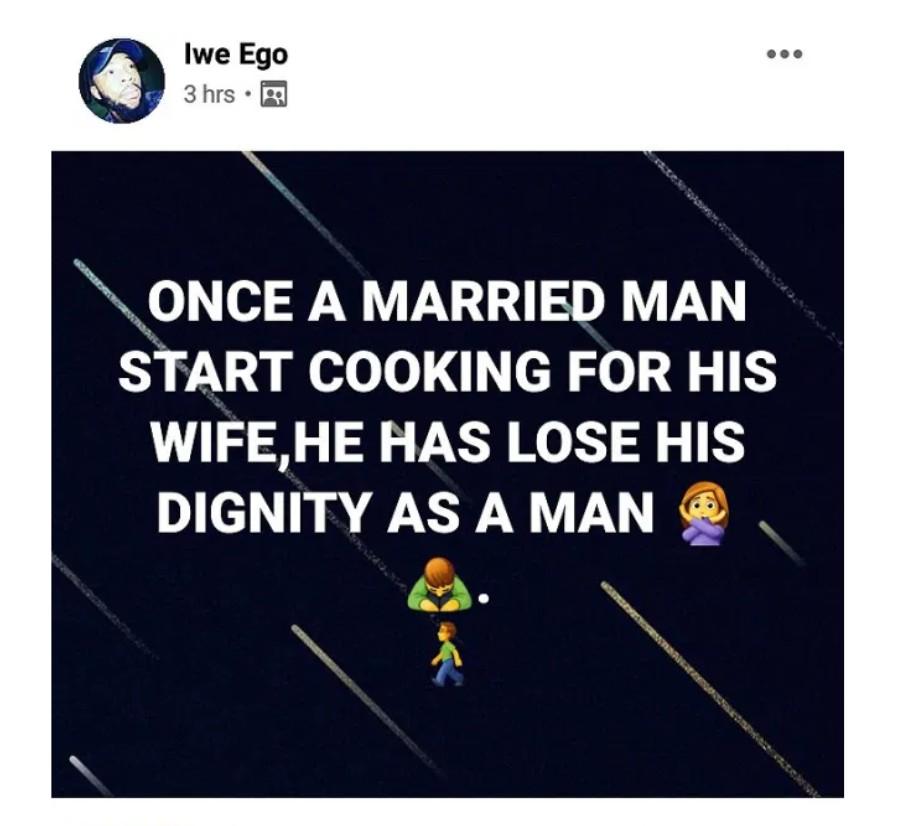Click the friends audience privacy icon

[274, 95]
